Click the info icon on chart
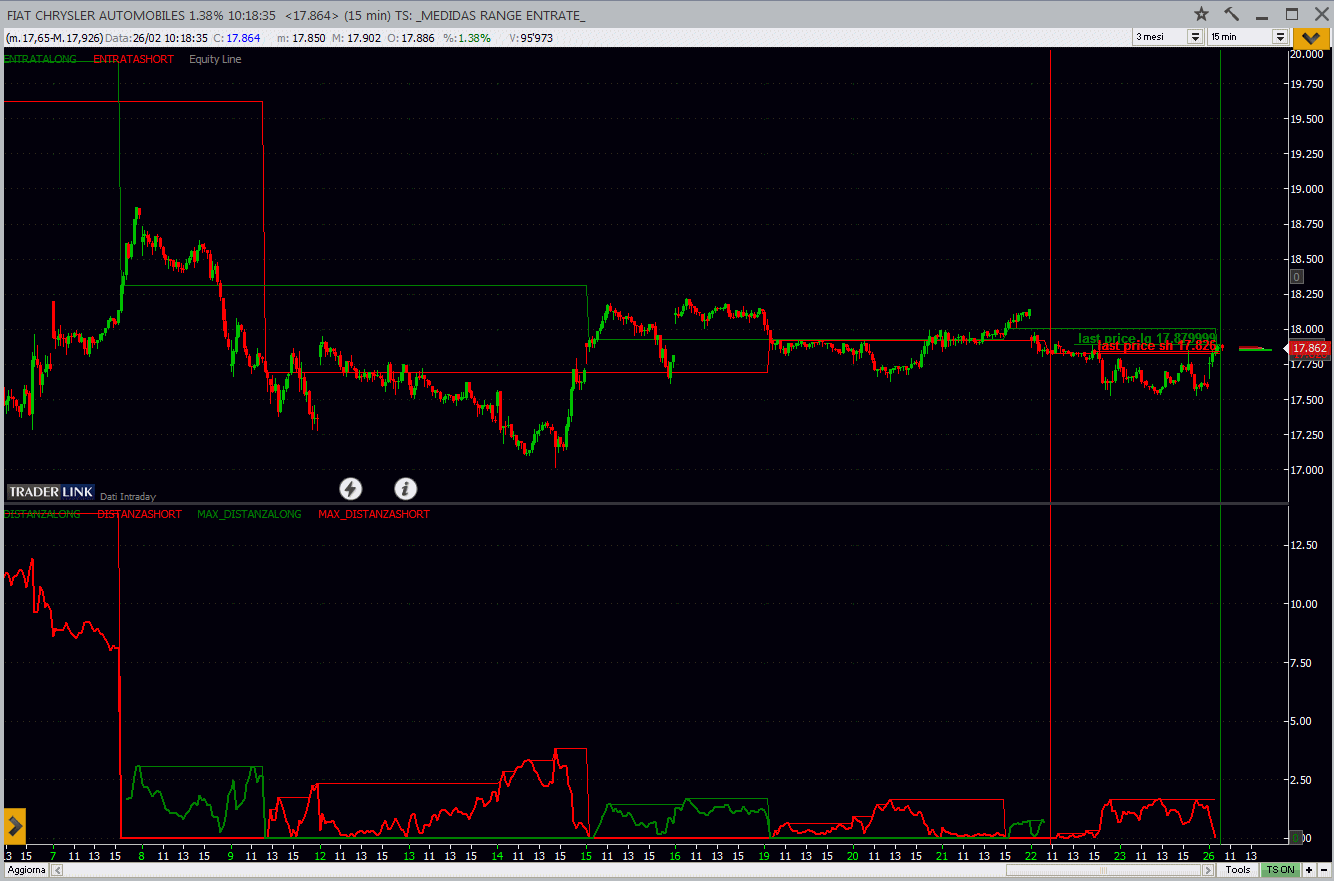 point(405,488)
